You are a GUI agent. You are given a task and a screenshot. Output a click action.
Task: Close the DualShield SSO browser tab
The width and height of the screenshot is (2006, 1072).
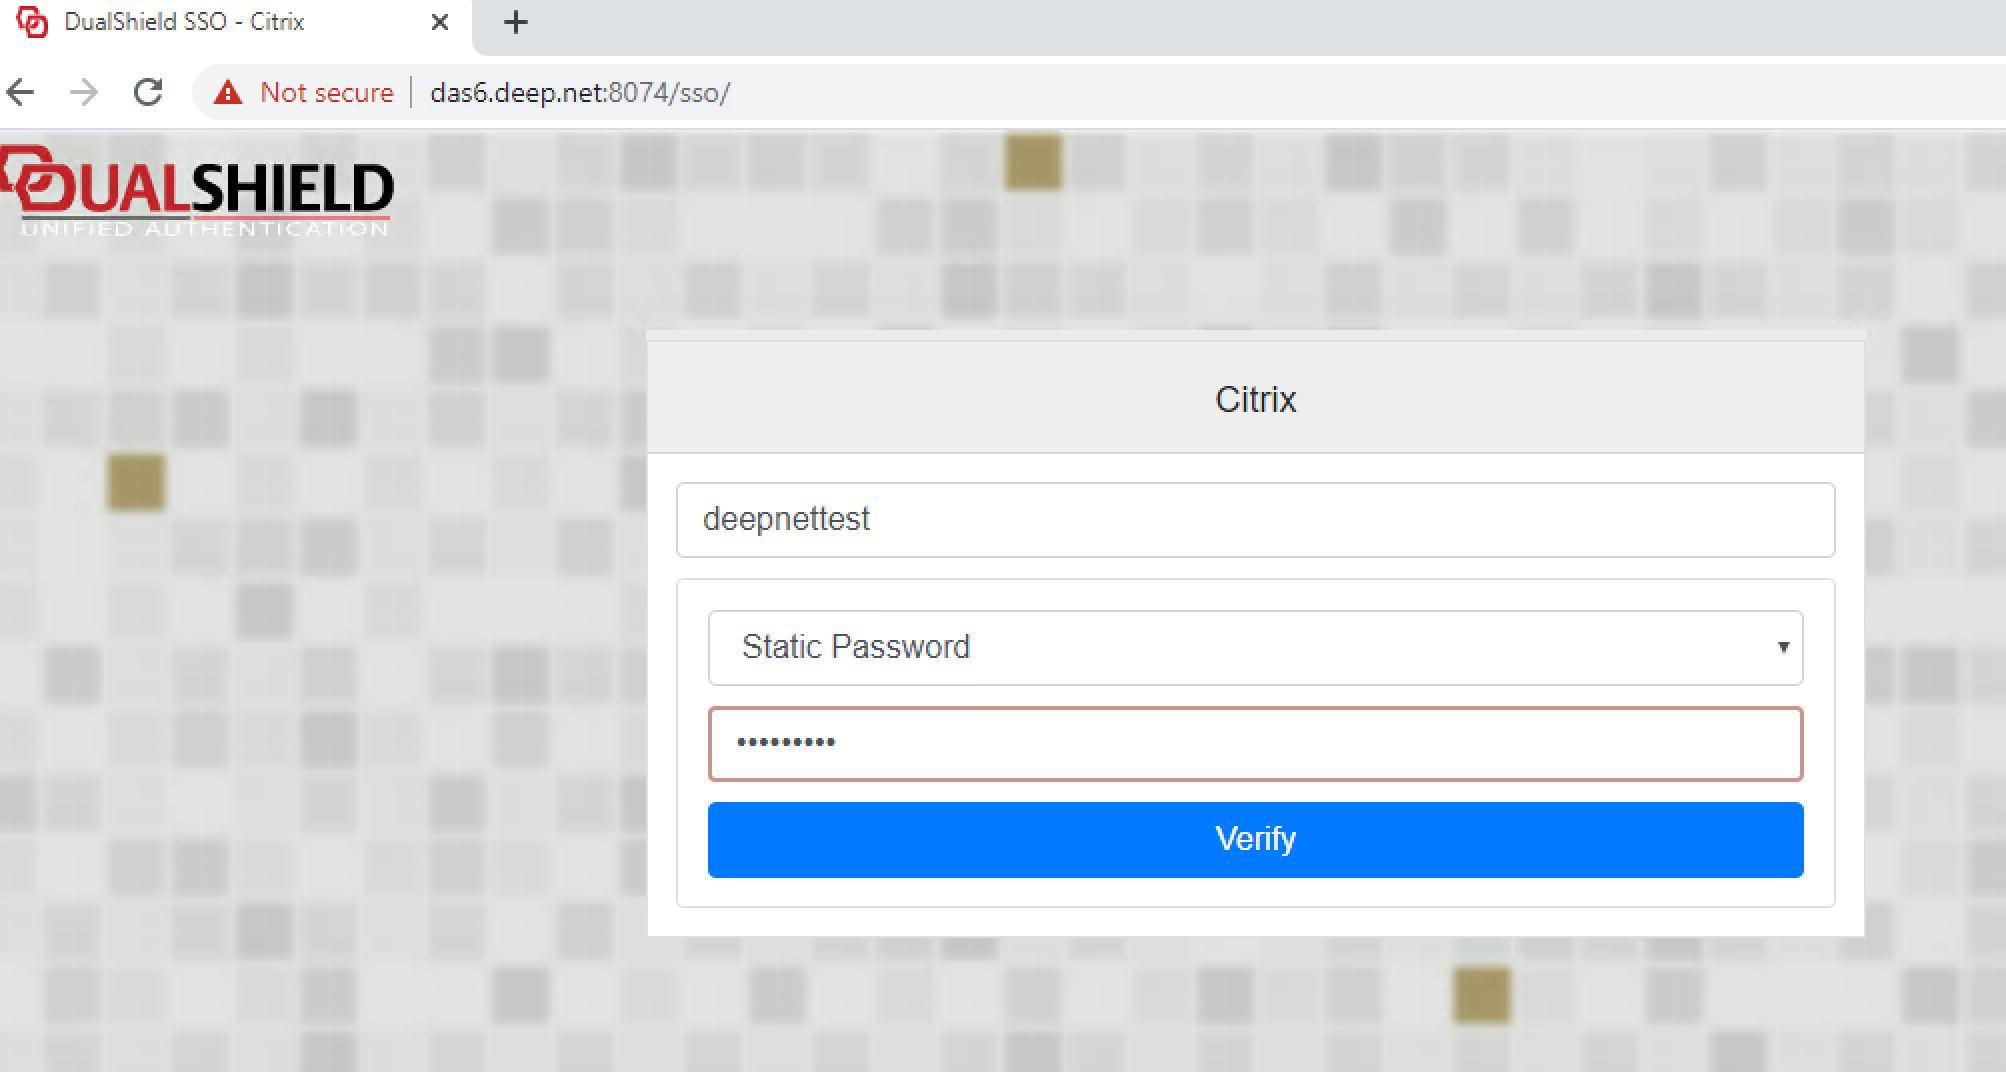tap(439, 22)
